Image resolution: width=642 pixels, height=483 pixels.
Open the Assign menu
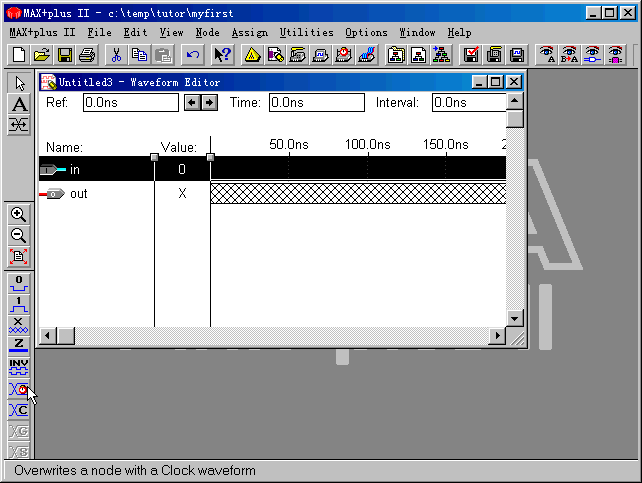click(249, 32)
